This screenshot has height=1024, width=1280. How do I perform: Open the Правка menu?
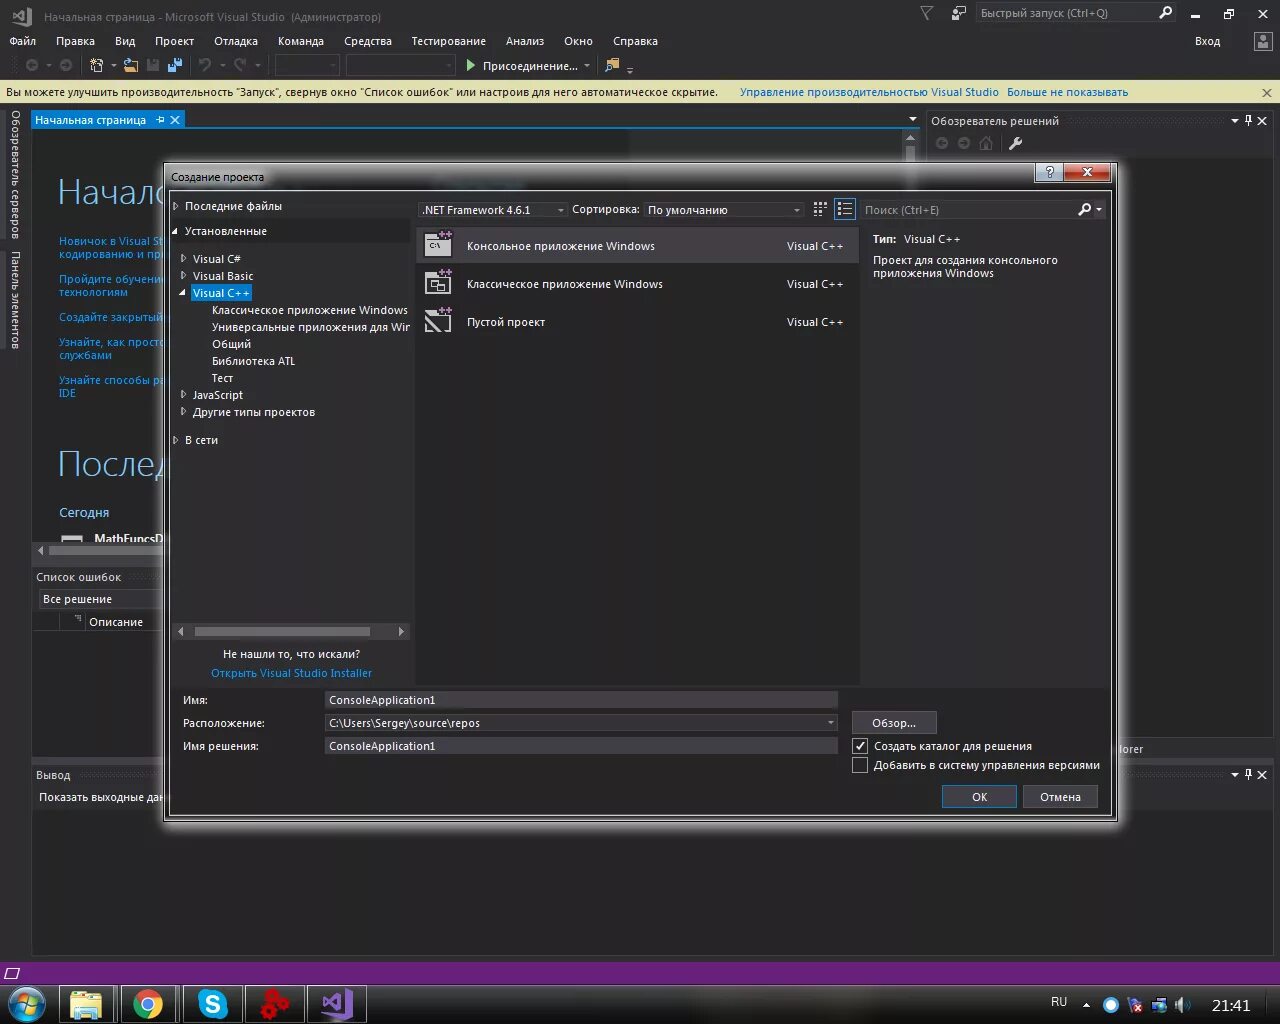pos(75,41)
